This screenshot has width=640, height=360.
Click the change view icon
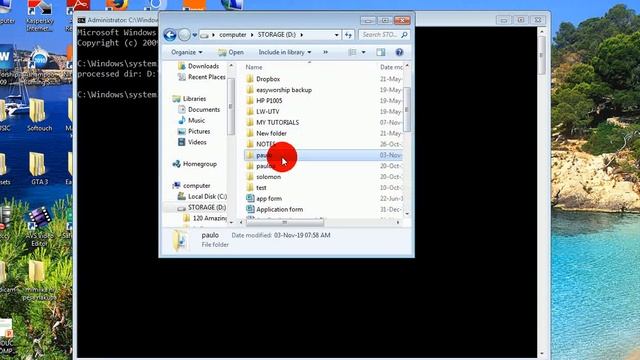coord(352,52)
